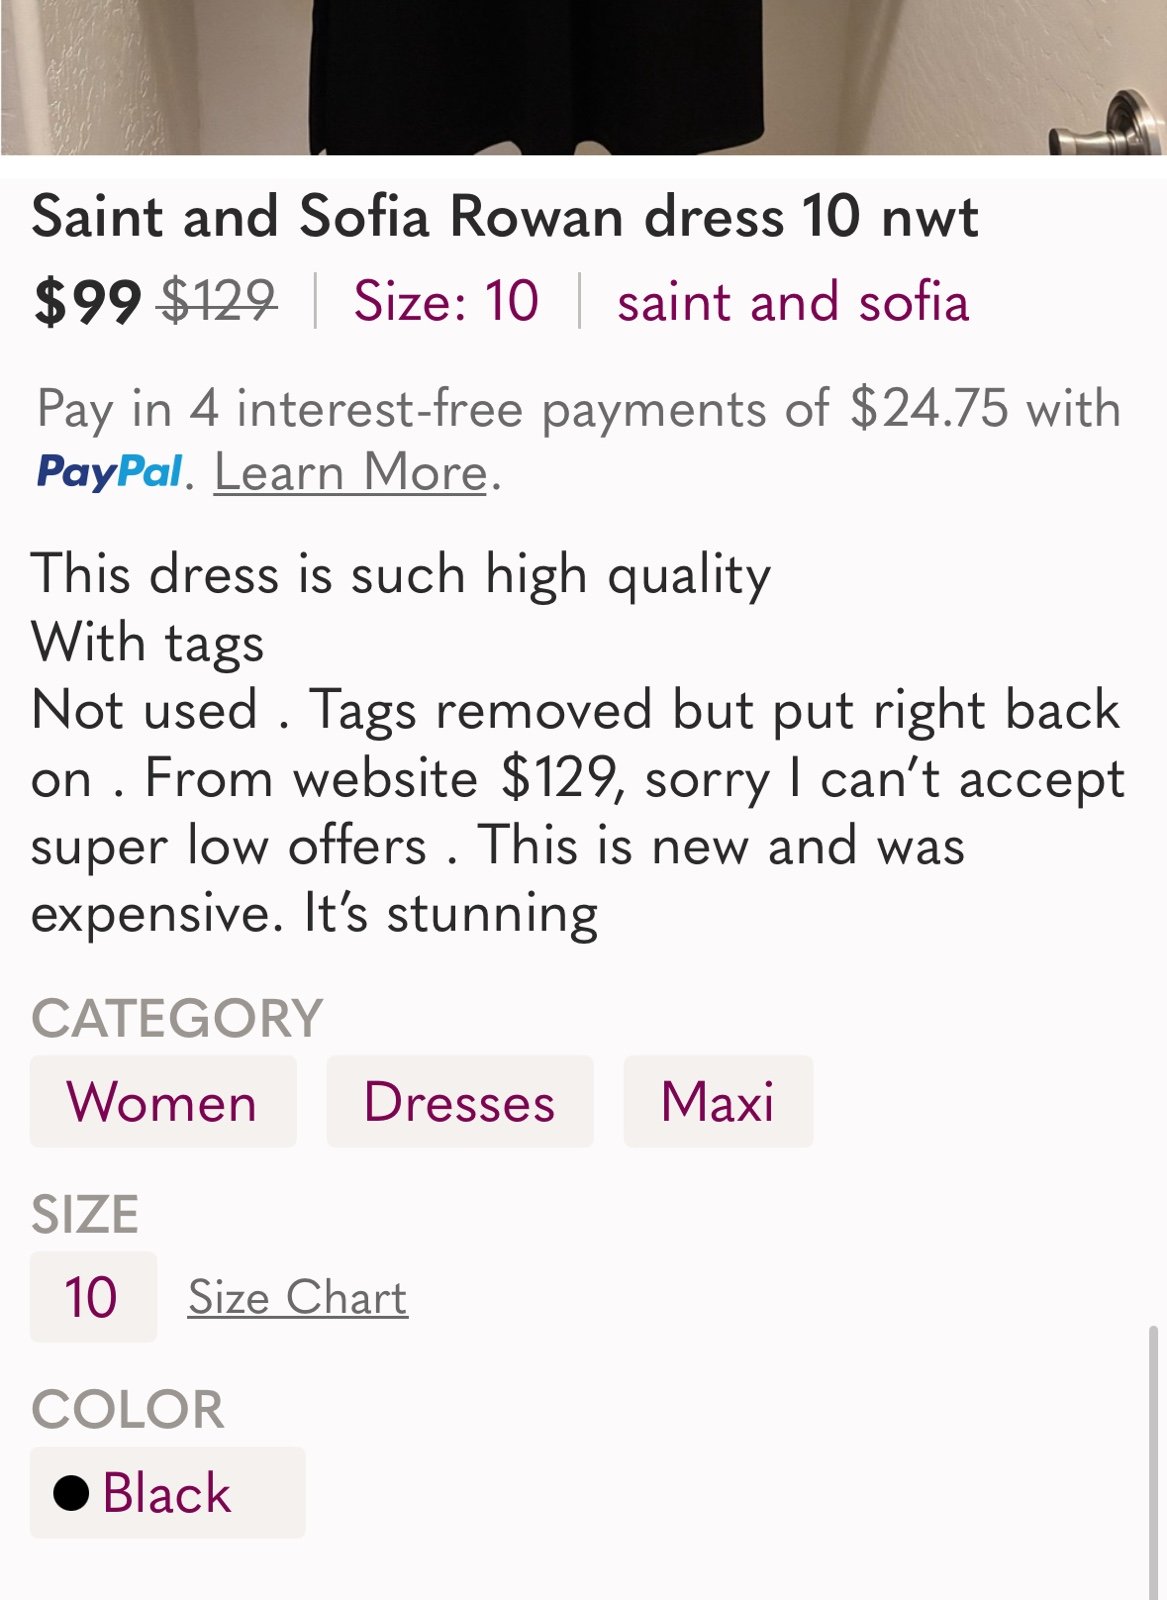This screenshot has height=1600, width=1167.
Task: Click the COLOR section heading
Action: tap(128, 1409)
